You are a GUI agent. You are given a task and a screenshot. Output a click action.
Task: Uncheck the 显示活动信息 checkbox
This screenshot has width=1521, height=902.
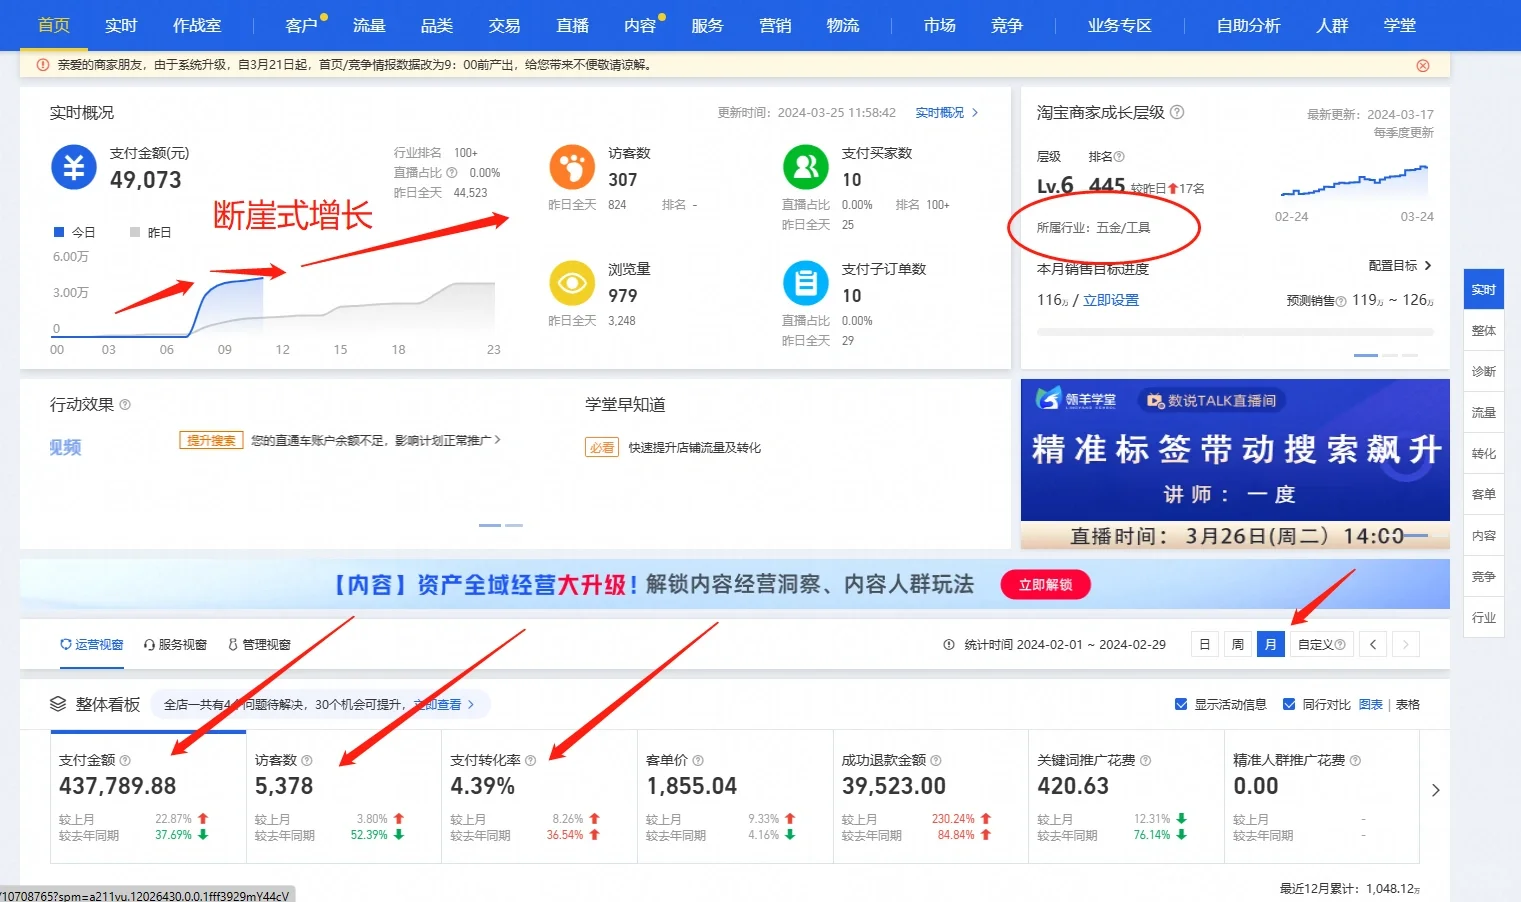pyautogui.click(x=1181, y=704)
